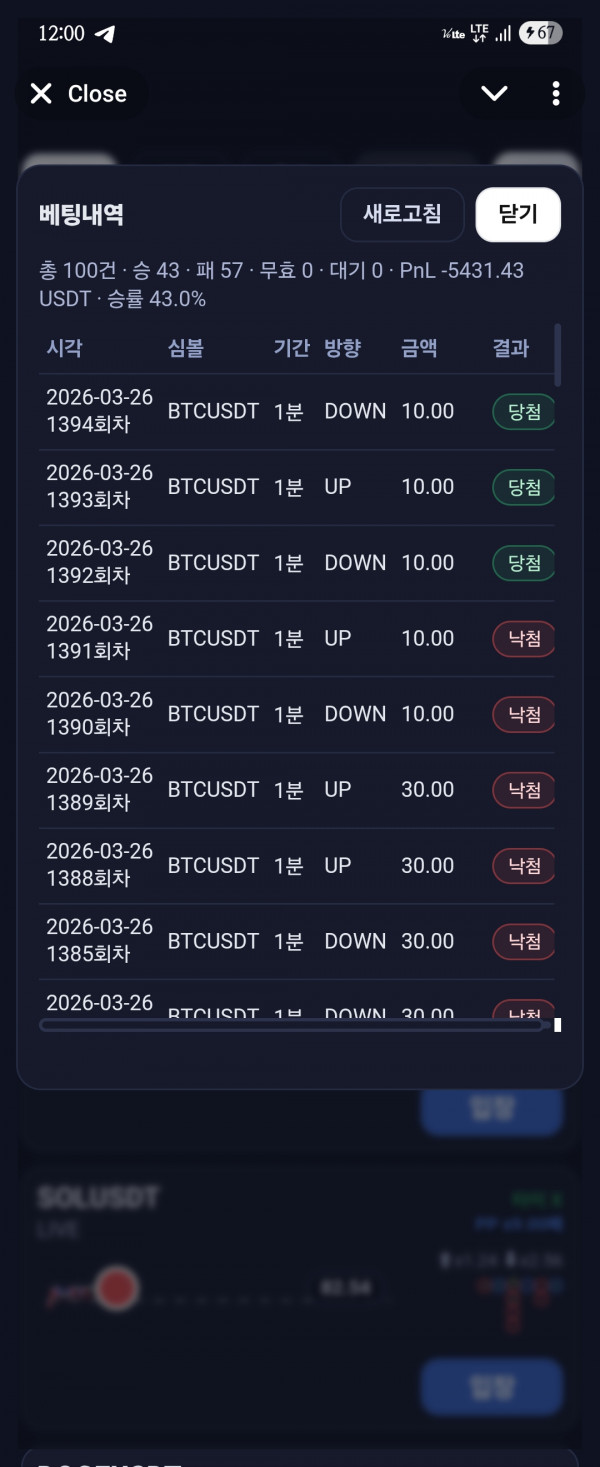Click the 베팅내역 panel title

81,215
